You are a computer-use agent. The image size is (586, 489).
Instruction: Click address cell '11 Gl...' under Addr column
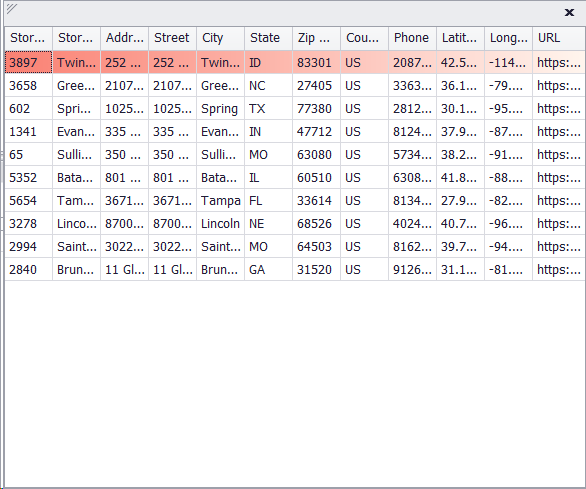(124, 270)
